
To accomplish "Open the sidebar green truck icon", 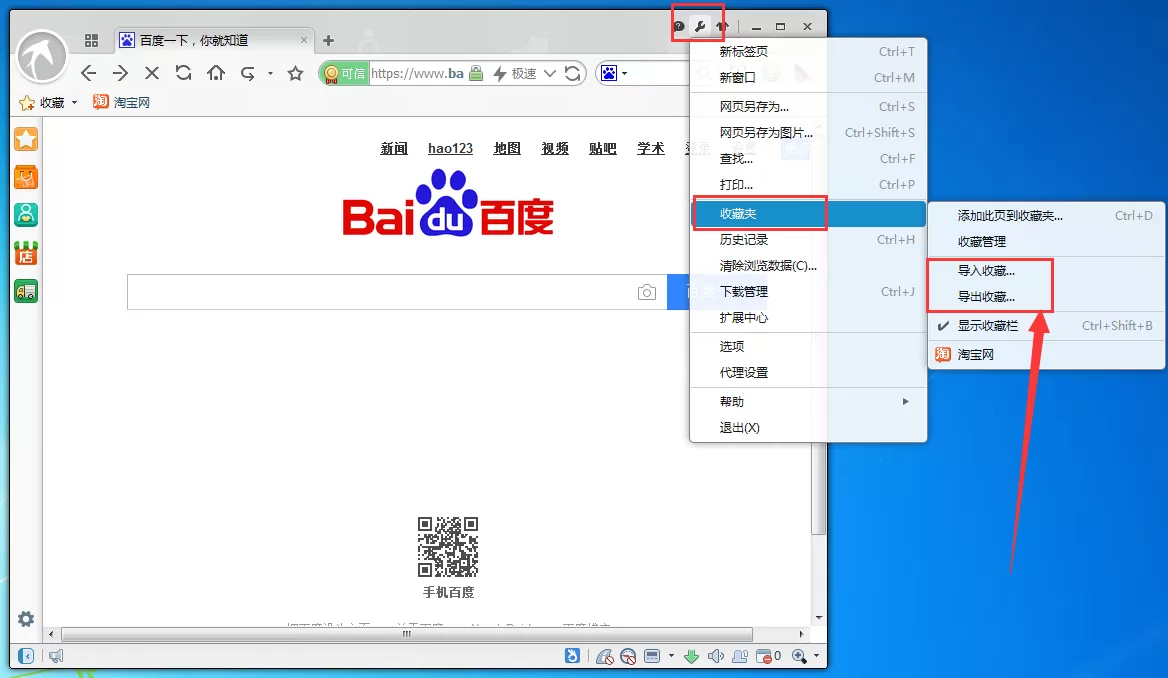I will (x=26, y=291).
